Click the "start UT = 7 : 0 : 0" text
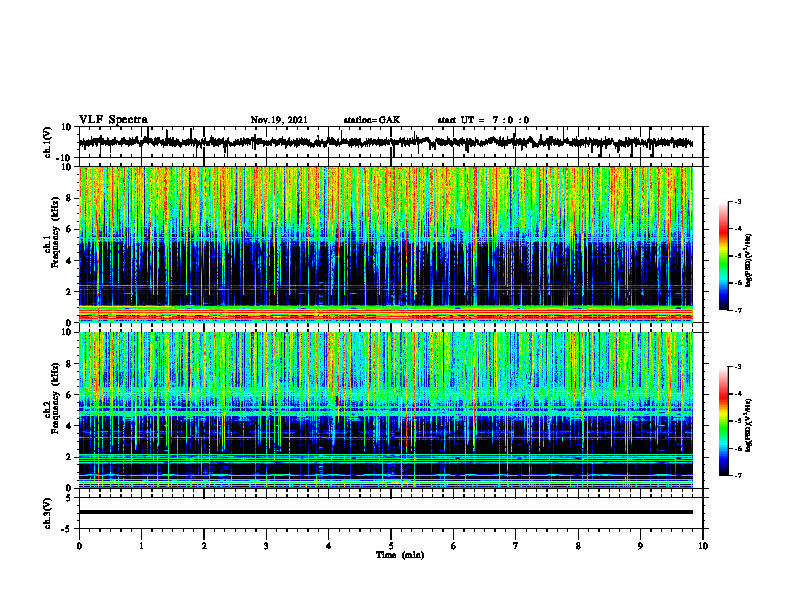Screen dimensions: 792x612 [483, 120]
